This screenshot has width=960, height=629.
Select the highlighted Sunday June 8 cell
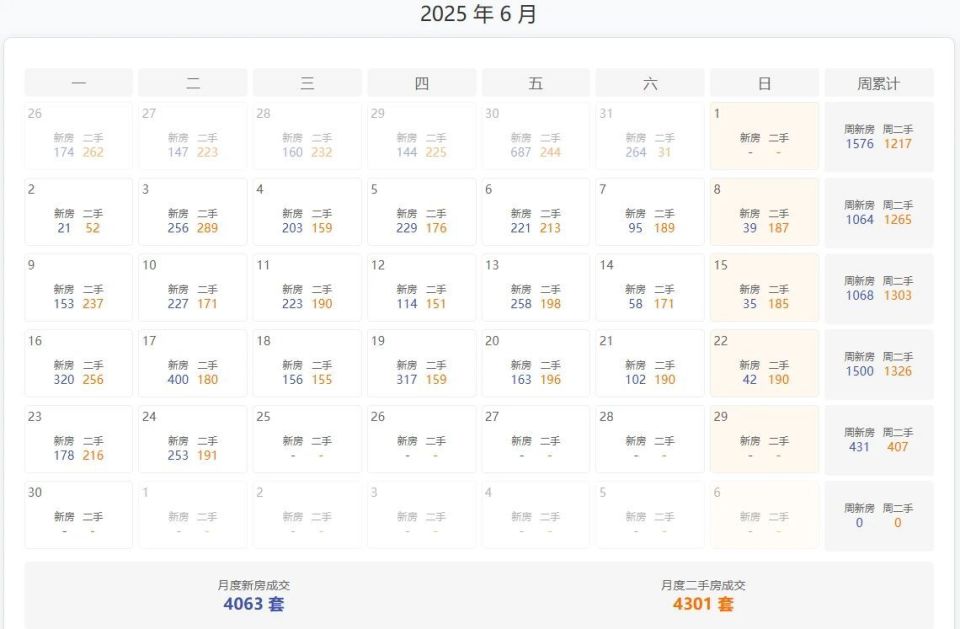(x=764, y=211)
